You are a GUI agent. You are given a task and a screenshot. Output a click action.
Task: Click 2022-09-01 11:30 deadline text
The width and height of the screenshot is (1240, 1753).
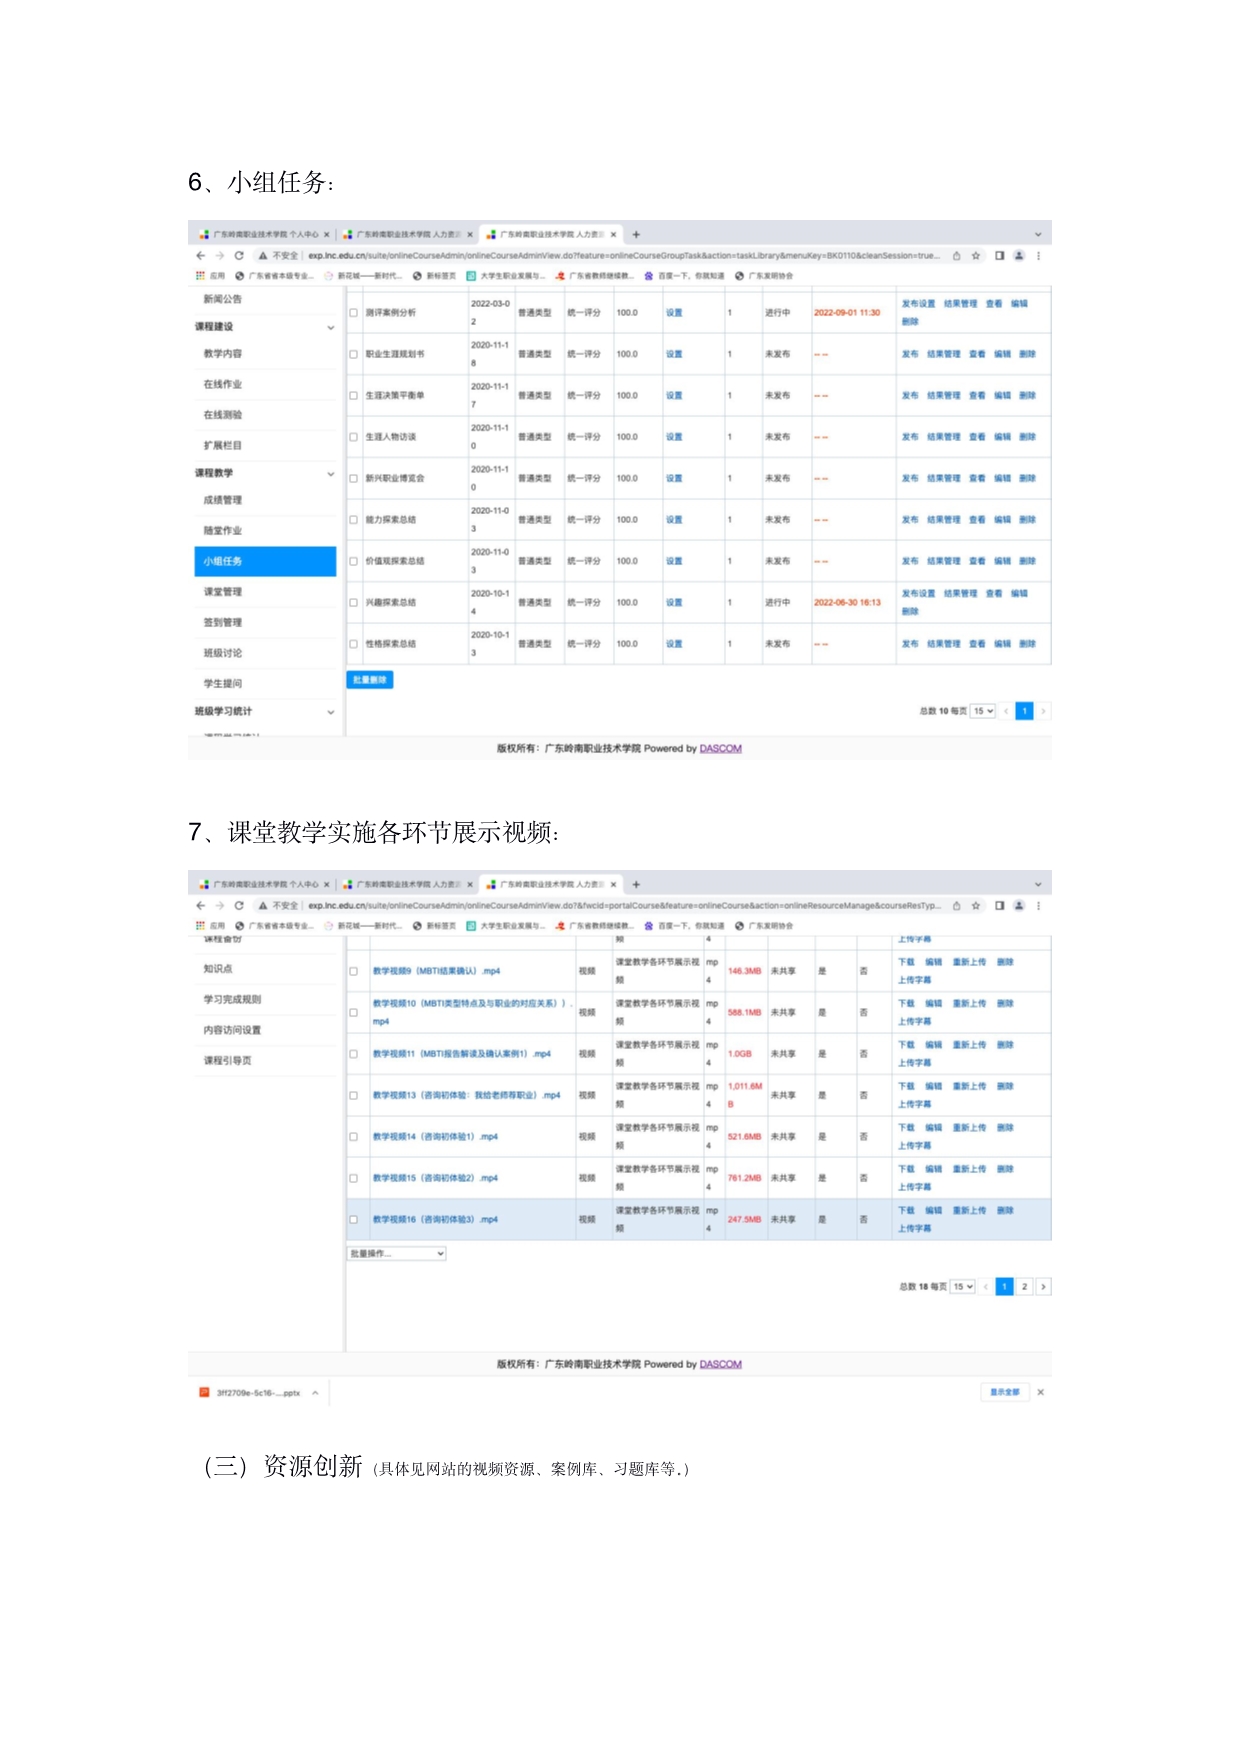point(847,313)
